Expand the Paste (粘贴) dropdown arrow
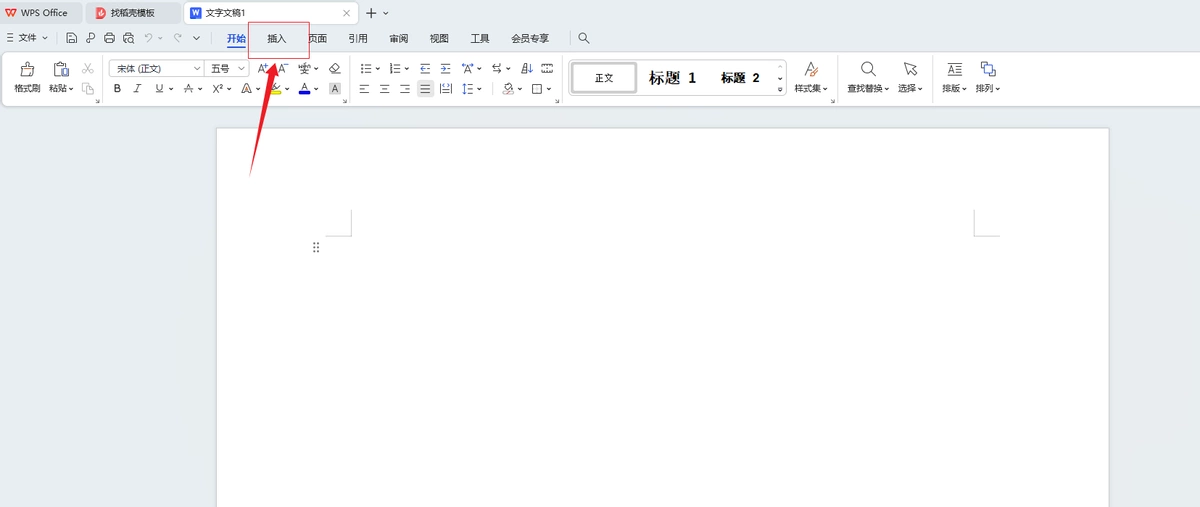 point(71,89)
